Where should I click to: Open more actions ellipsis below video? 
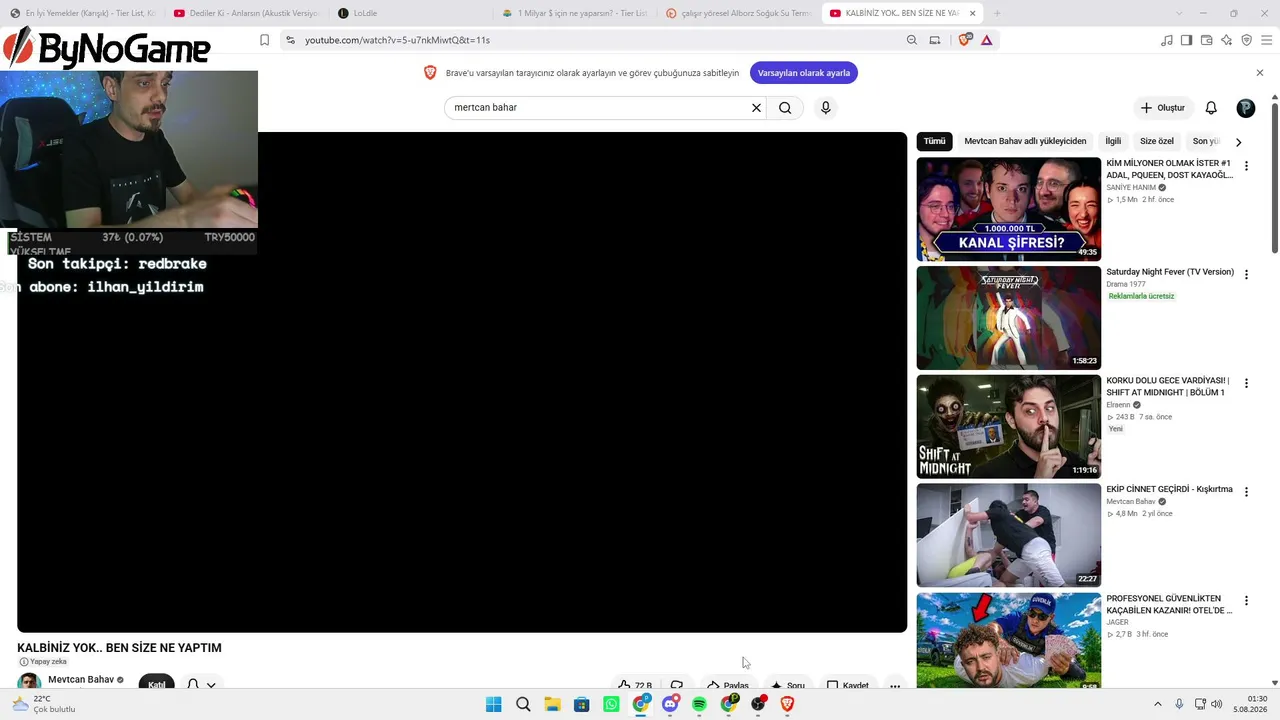coord(895,686)
